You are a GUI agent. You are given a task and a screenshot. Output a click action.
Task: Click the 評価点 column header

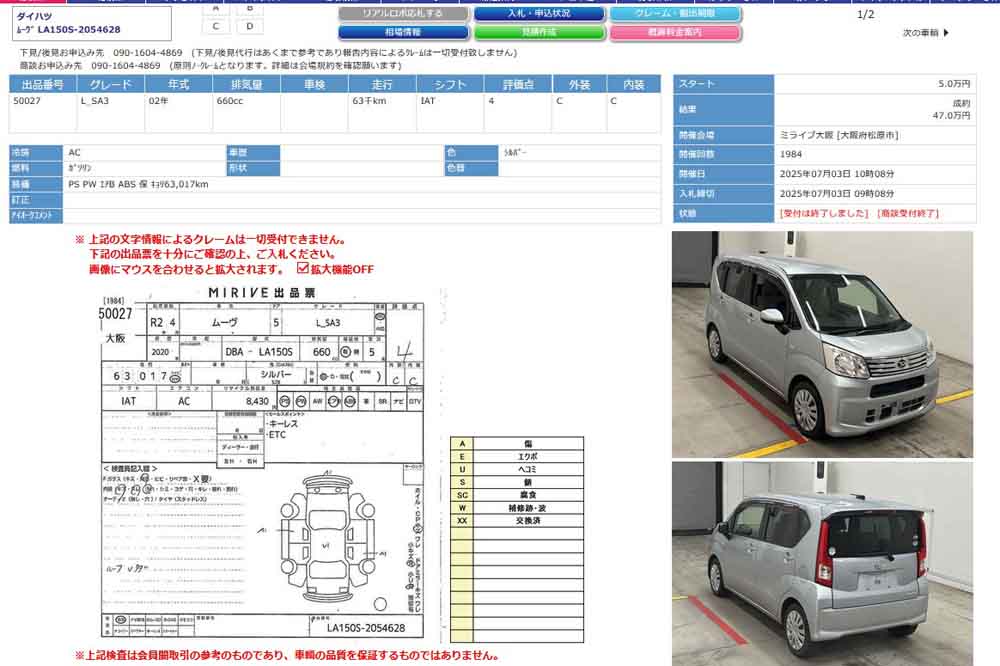tap(517, 85)
